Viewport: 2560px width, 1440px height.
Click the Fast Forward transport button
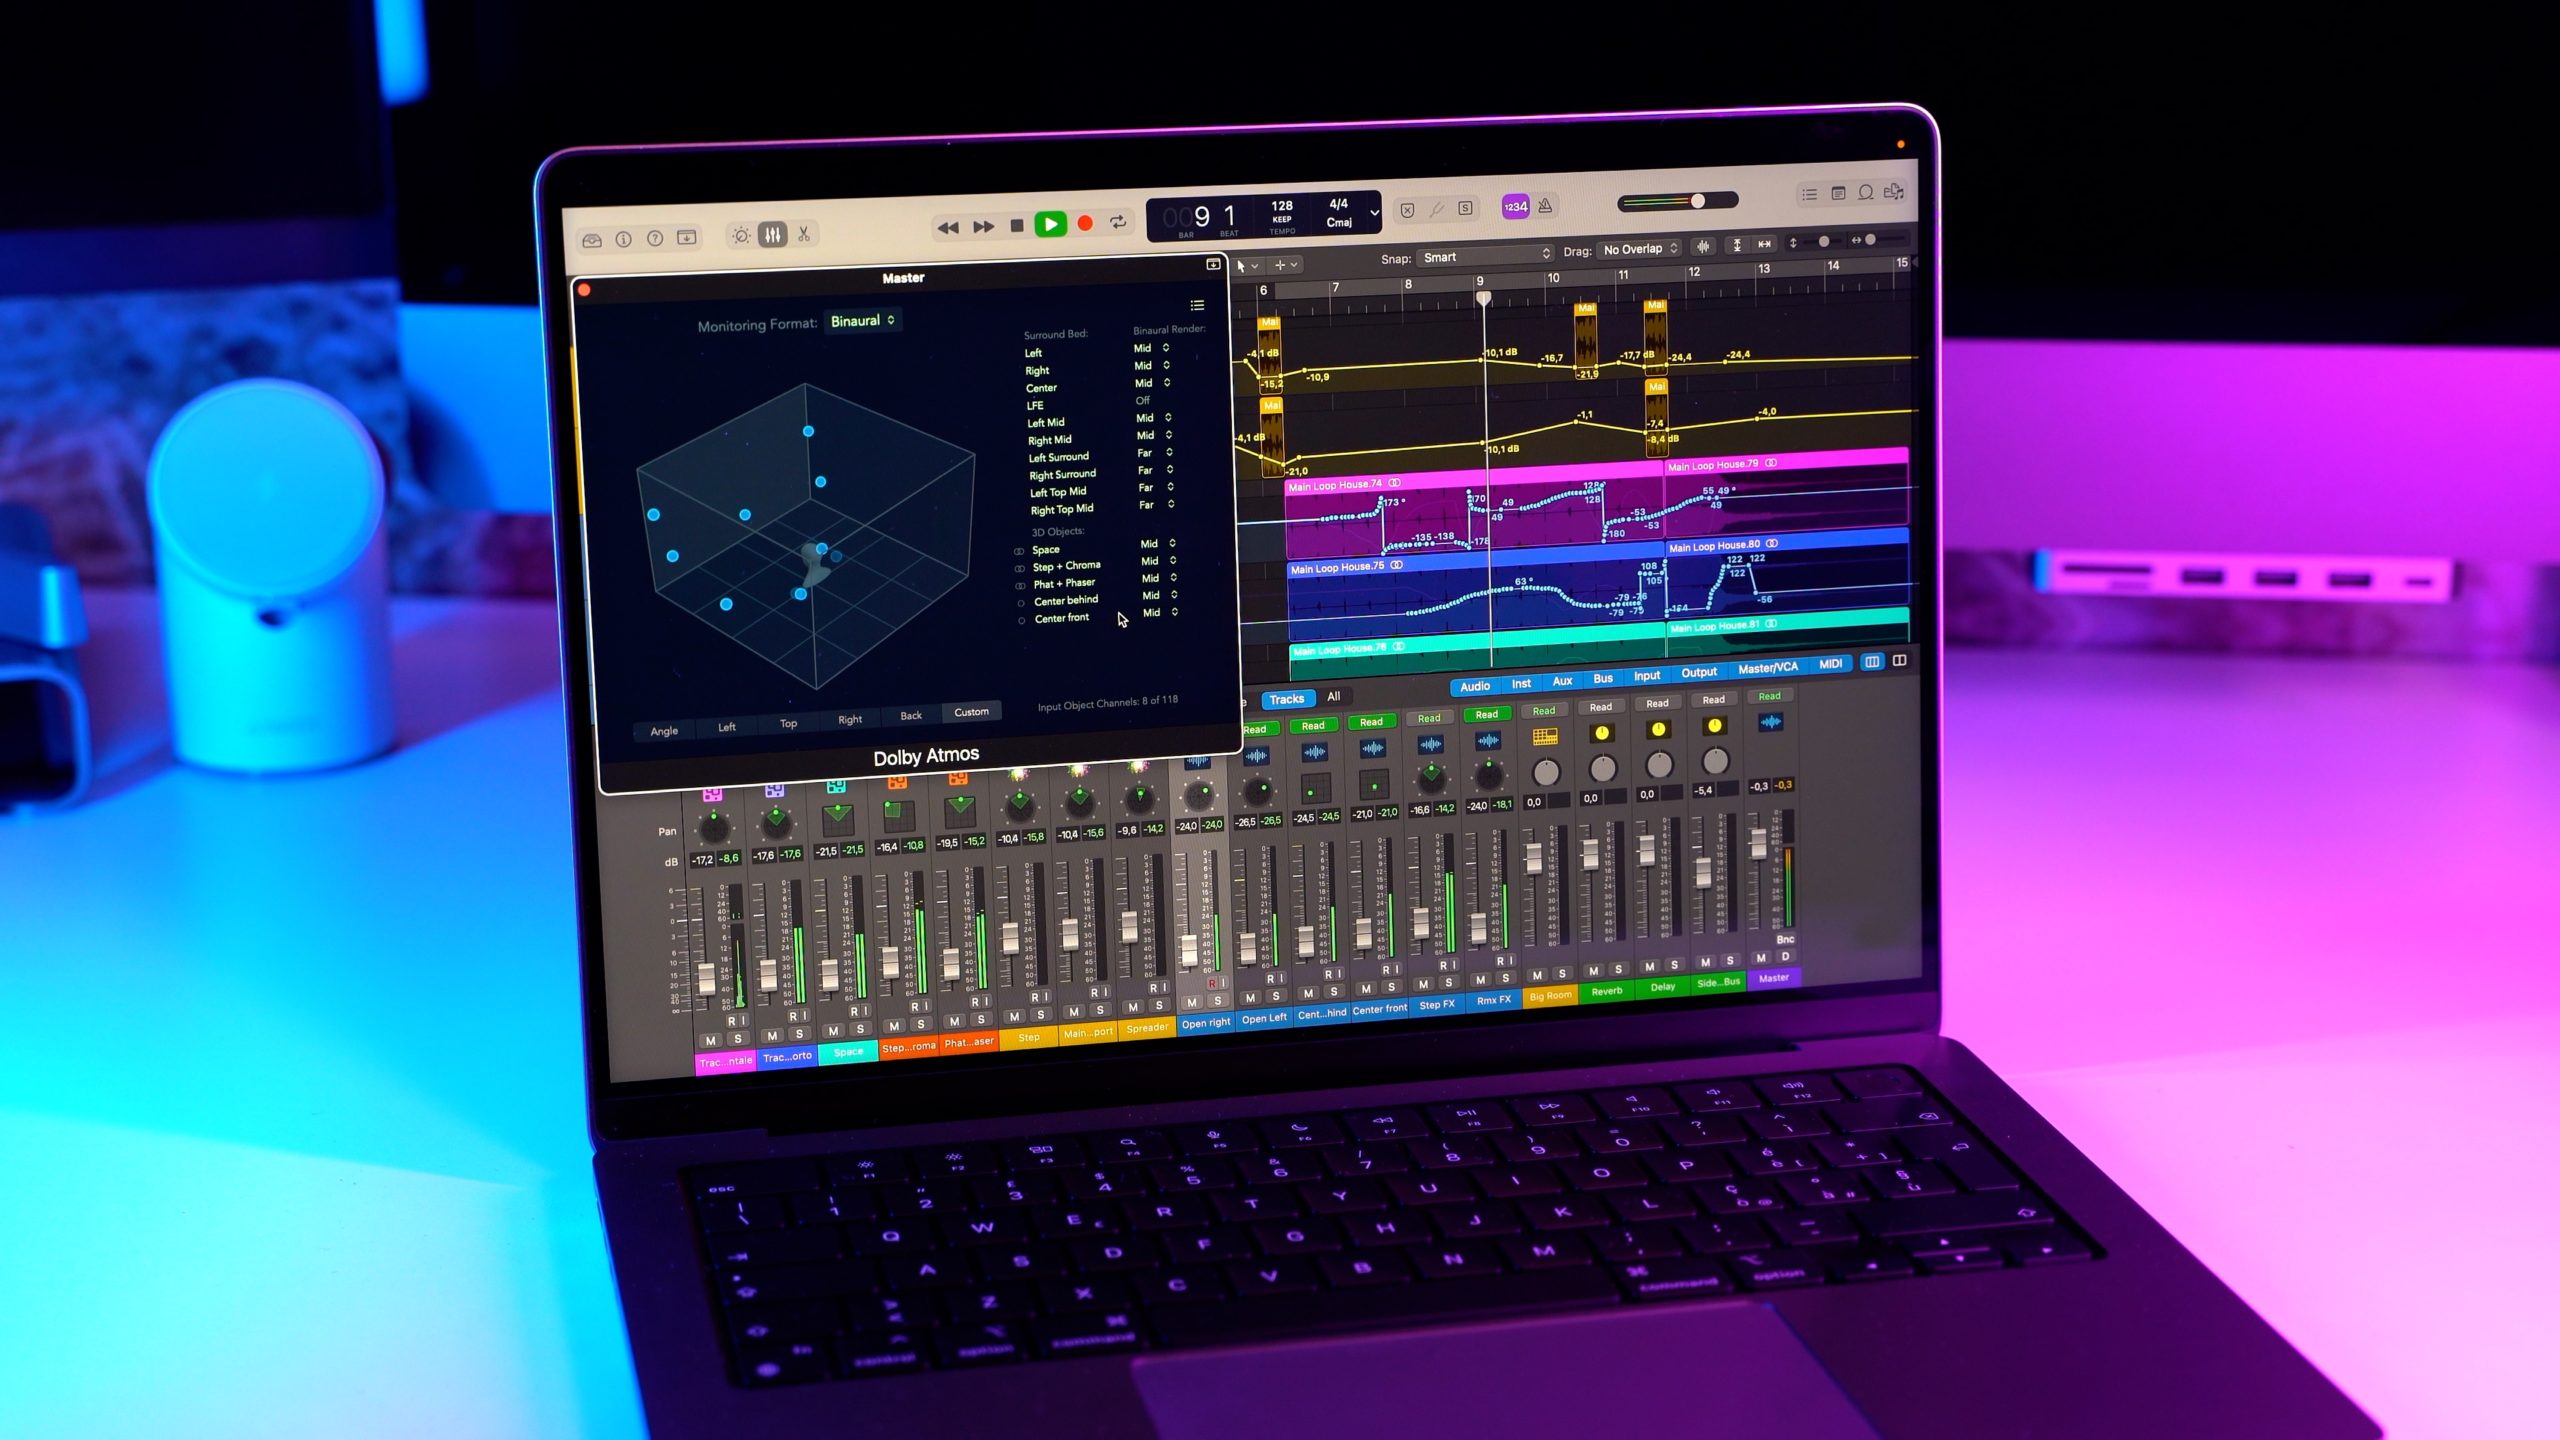984,227
